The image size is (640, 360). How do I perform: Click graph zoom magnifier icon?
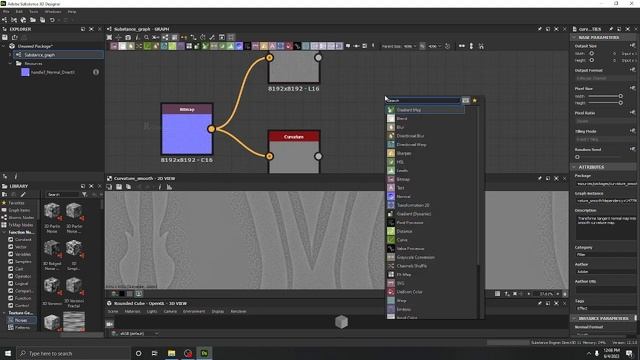pos(146,37)
